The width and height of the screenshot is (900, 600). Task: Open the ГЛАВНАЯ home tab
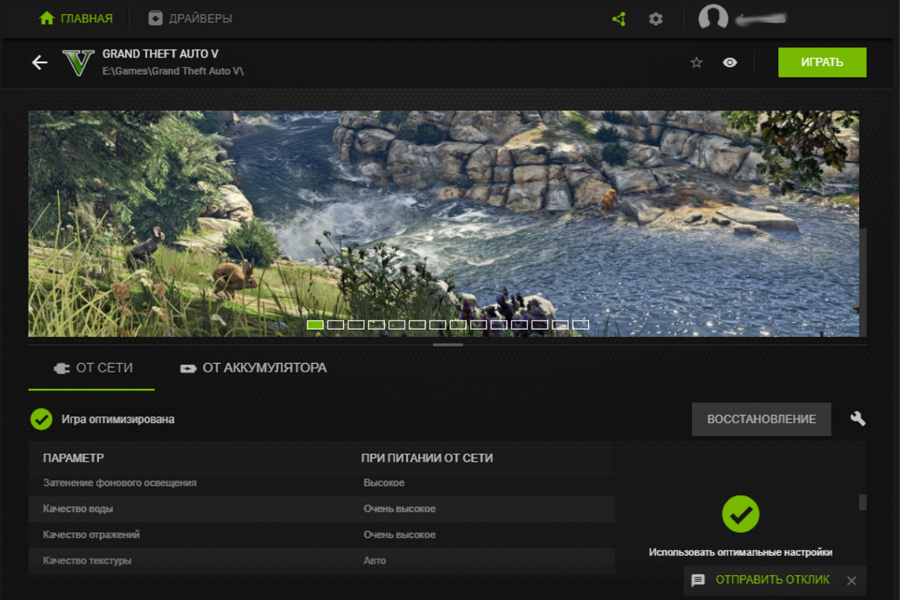[x=76, y=18]
